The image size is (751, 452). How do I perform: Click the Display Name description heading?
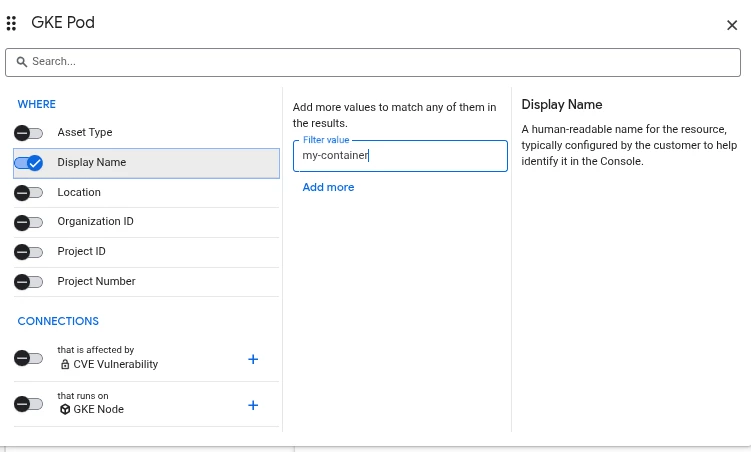tap(562, 104)
